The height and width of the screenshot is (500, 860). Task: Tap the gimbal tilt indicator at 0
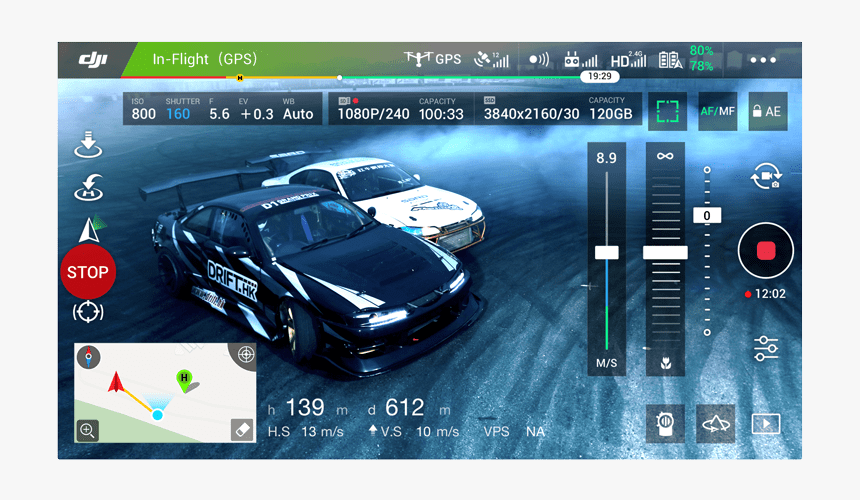707,215
